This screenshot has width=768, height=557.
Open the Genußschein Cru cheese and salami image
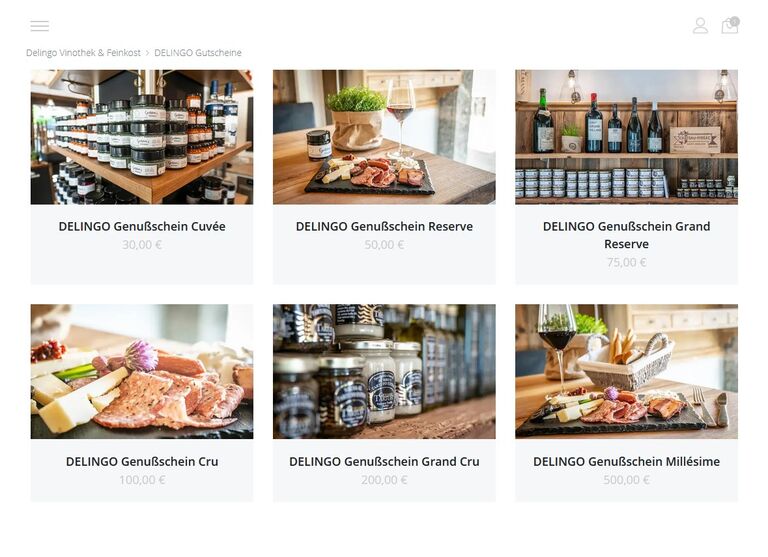(x=142, y=371)
